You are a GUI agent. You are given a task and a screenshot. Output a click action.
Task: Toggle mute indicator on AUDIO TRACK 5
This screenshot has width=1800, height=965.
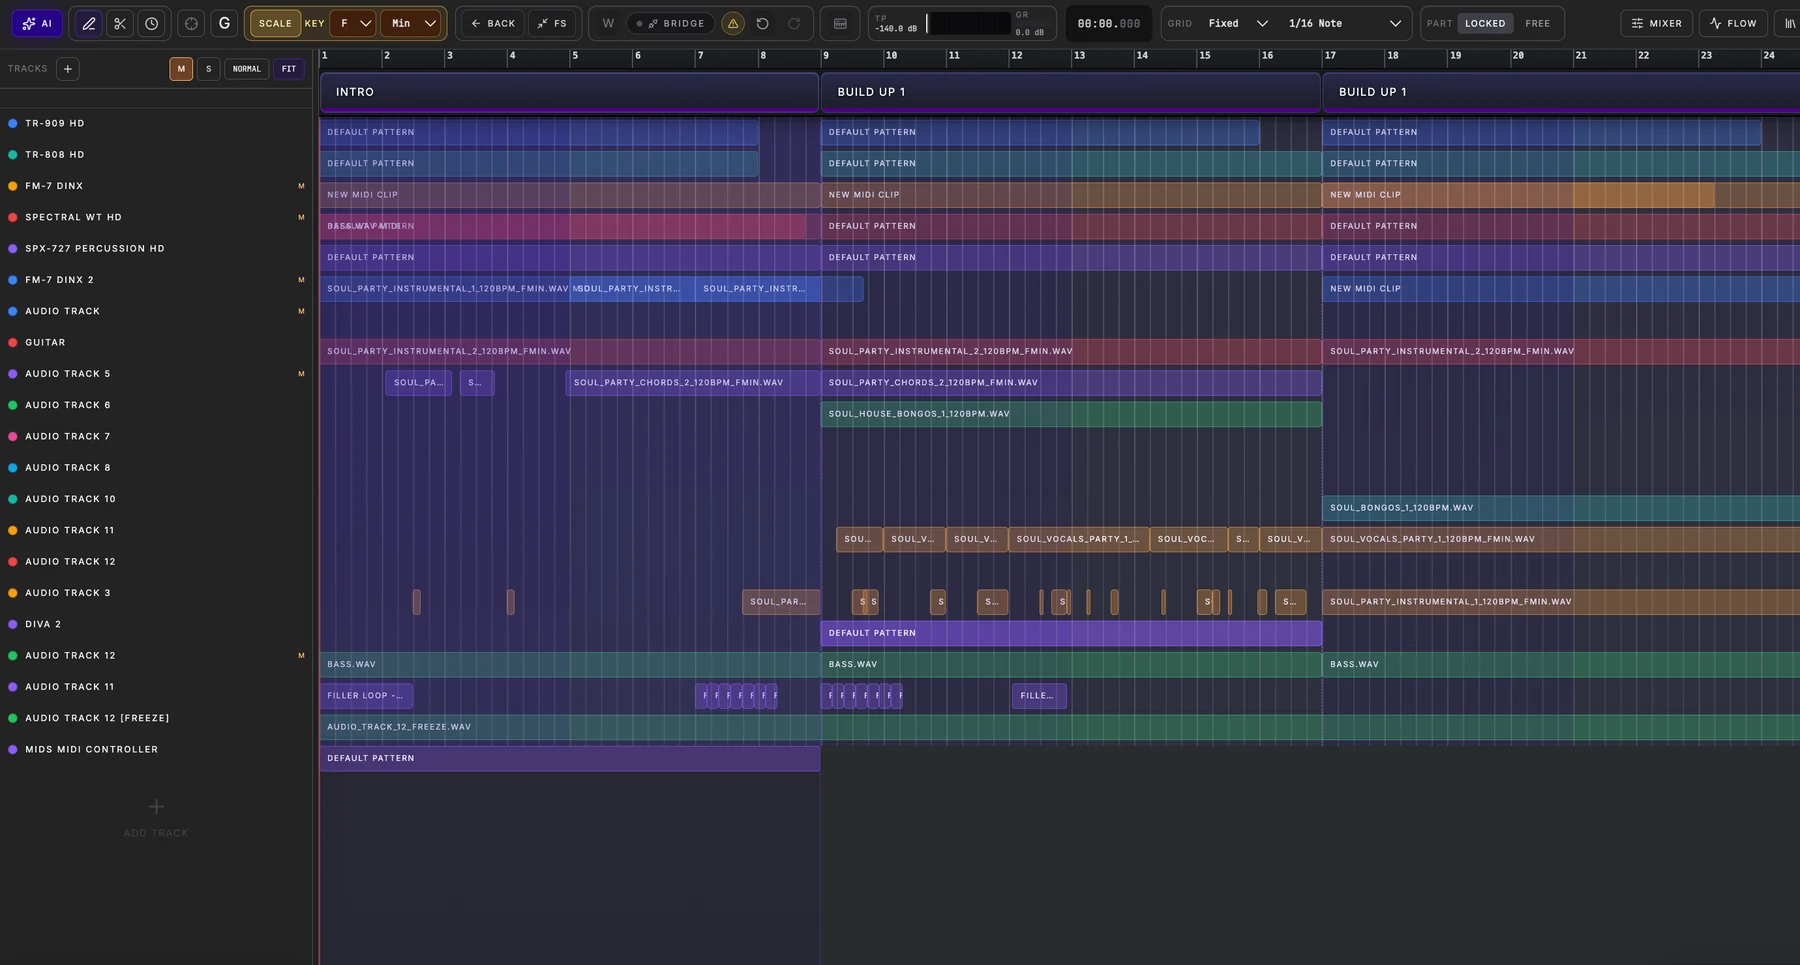(301, 374)
